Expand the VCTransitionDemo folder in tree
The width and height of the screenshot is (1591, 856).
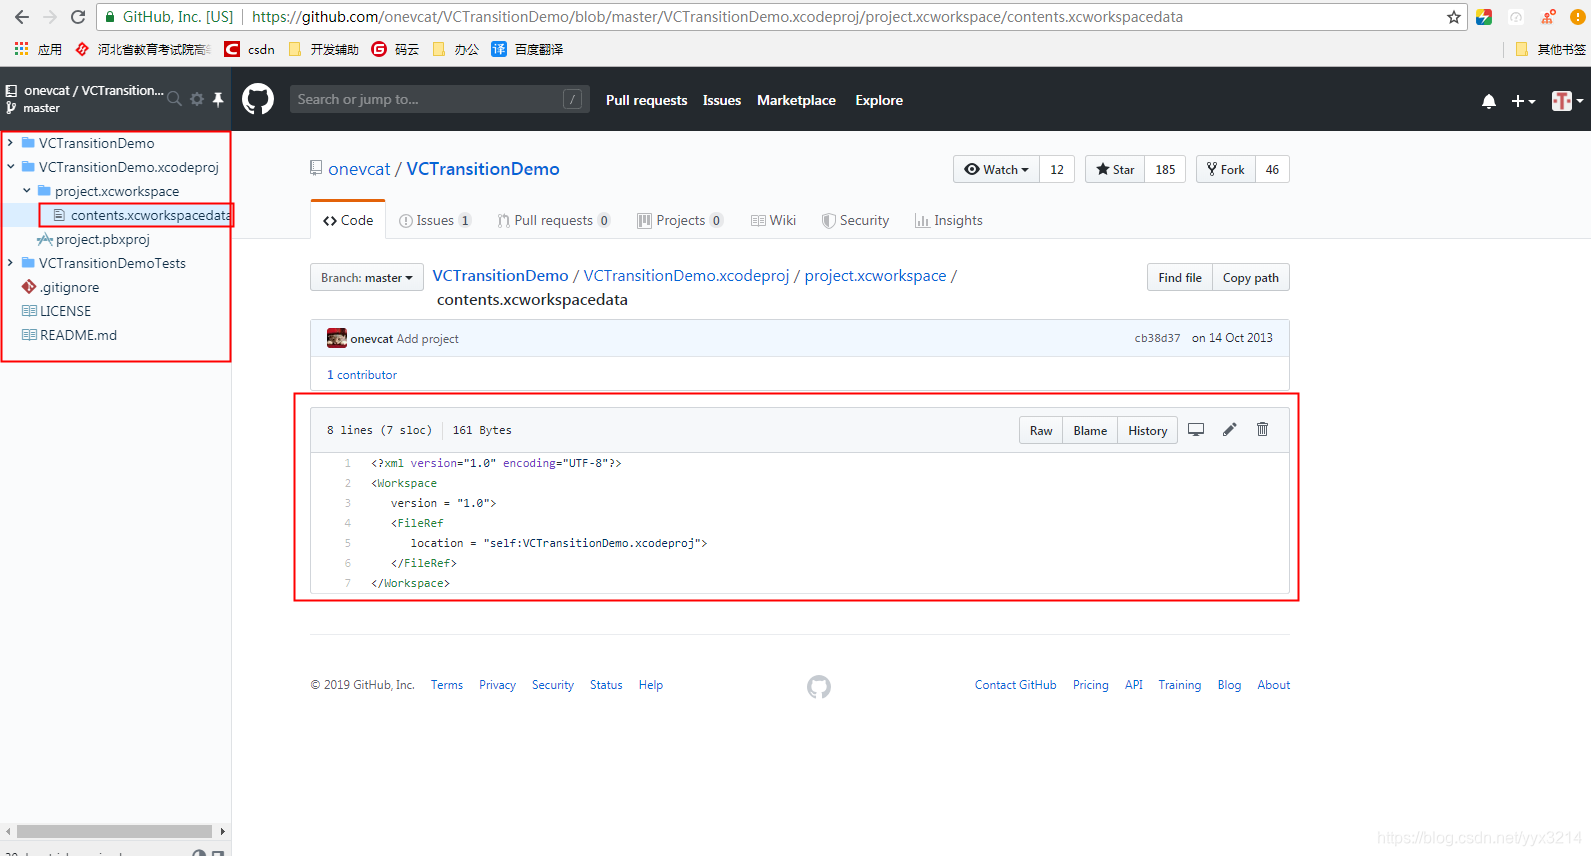coord(10,143)
